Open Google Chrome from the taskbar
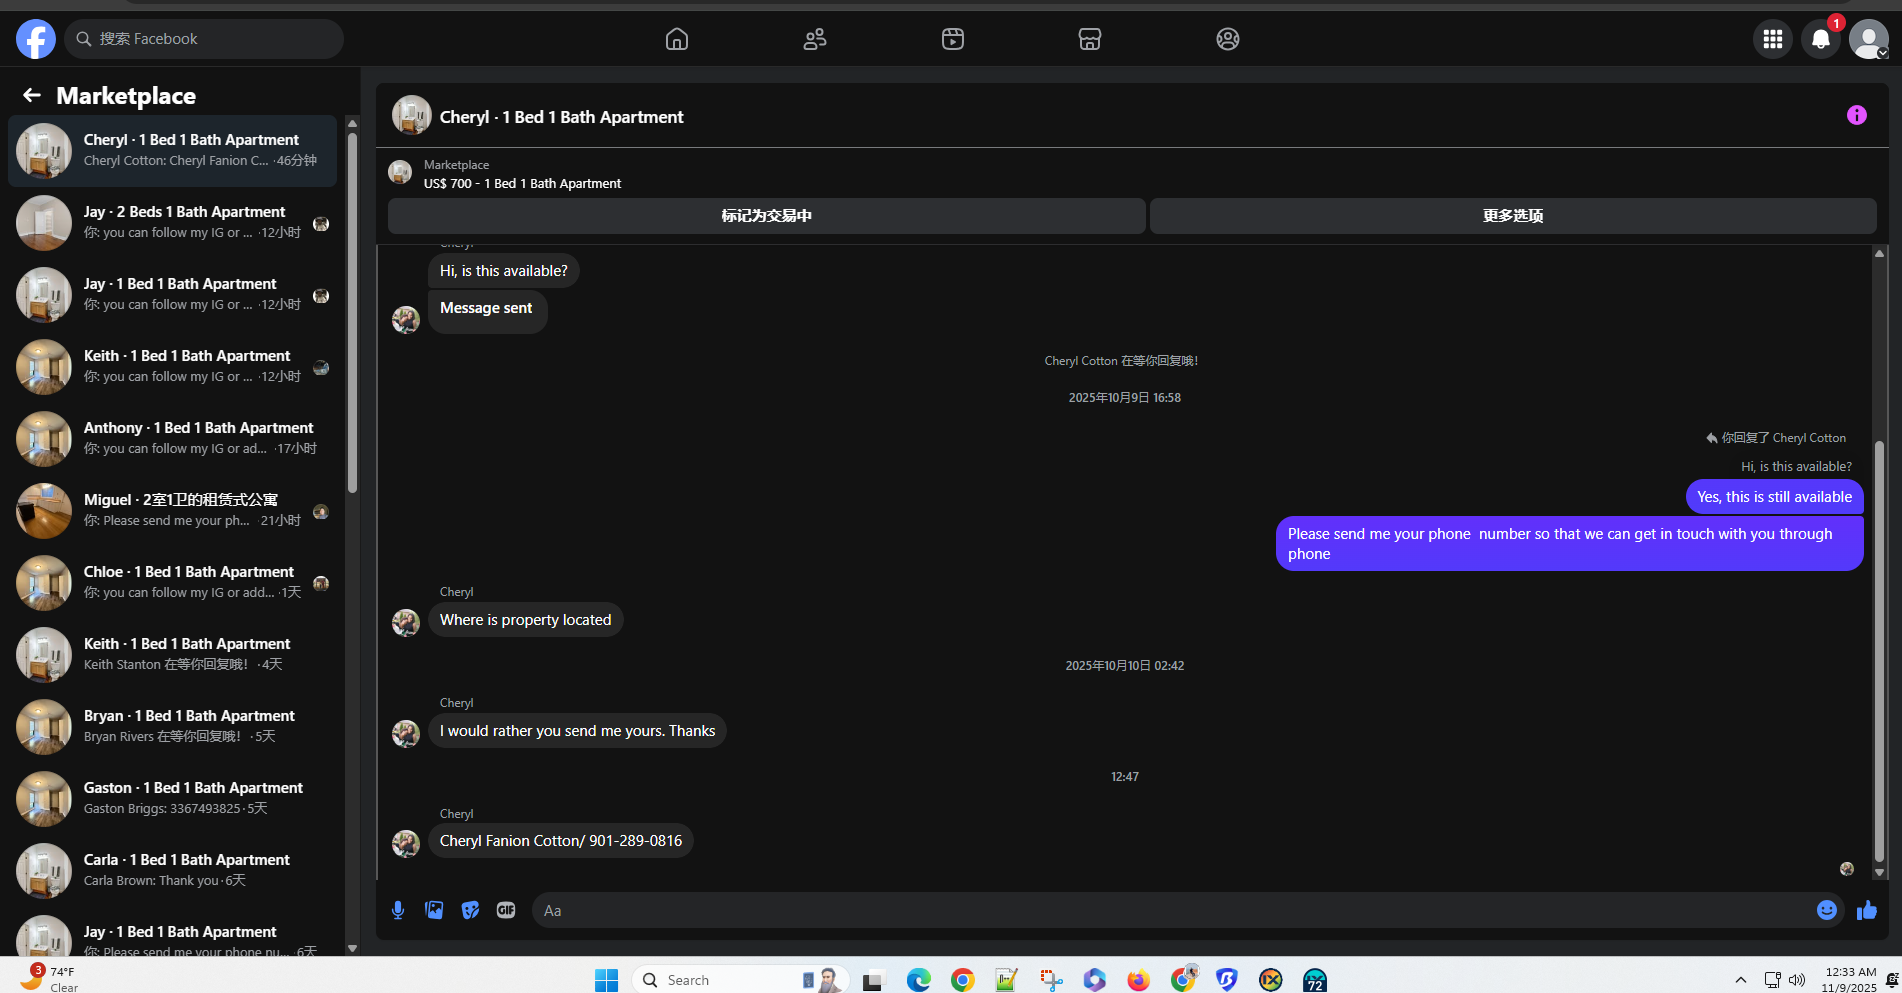The width and height of the screenshot is (1902, 993). [x=963, y=980]
